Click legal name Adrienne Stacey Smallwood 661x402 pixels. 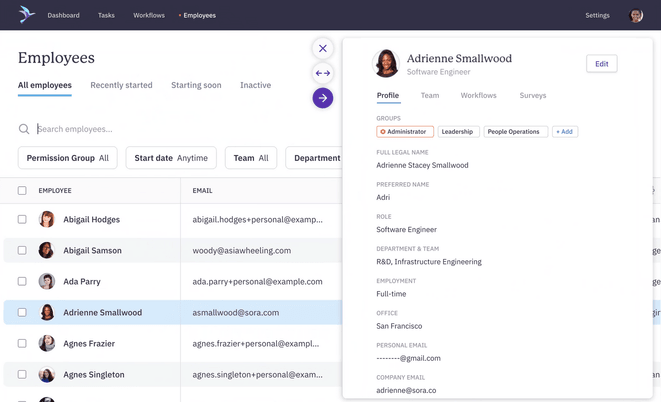point(422,165)
